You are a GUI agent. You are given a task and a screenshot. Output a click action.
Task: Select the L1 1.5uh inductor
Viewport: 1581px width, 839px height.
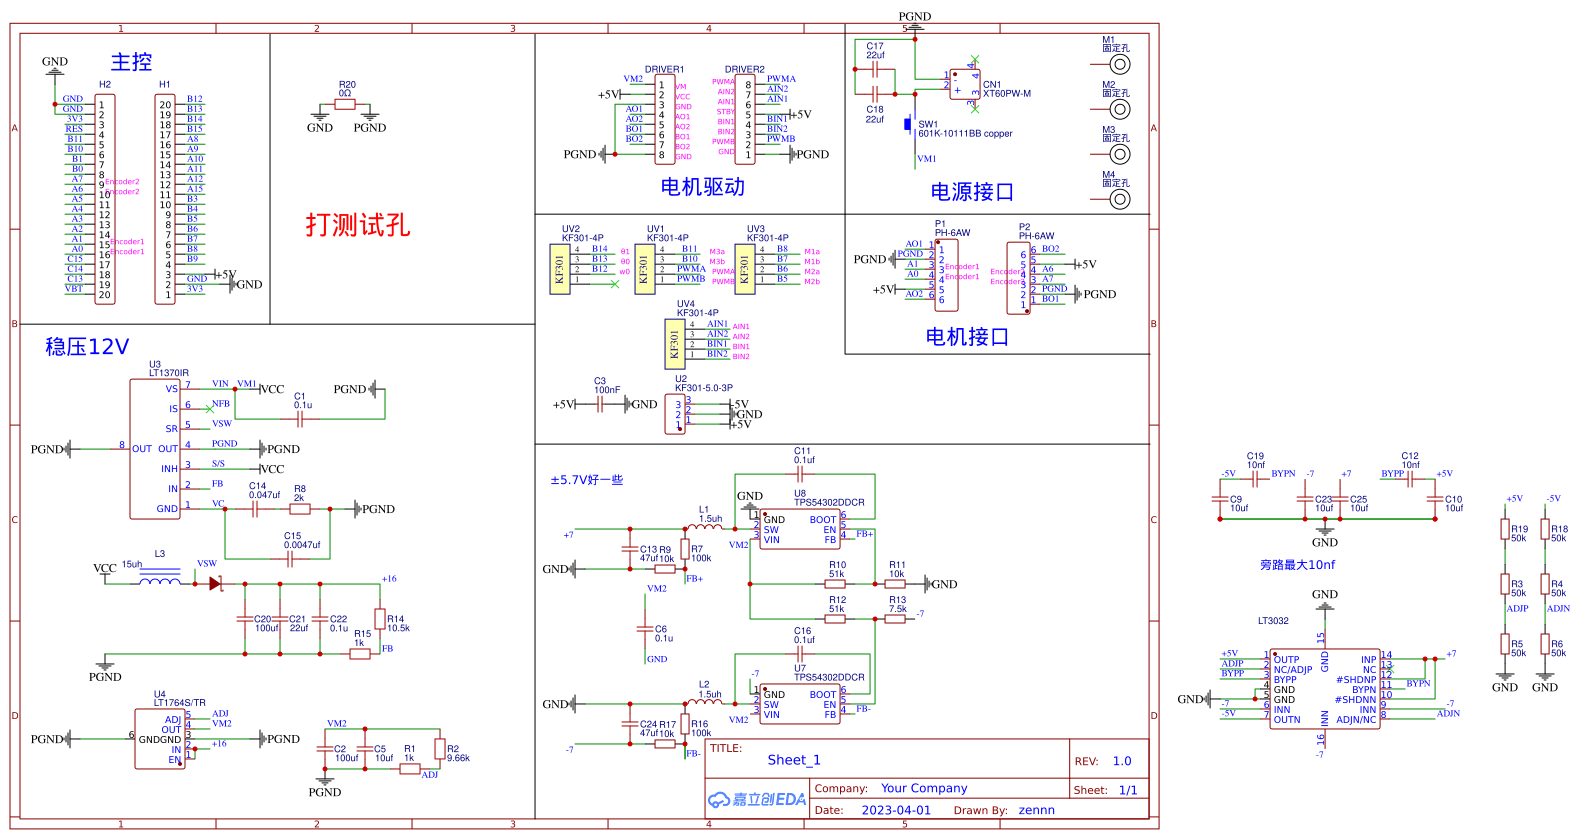(705, 527)
